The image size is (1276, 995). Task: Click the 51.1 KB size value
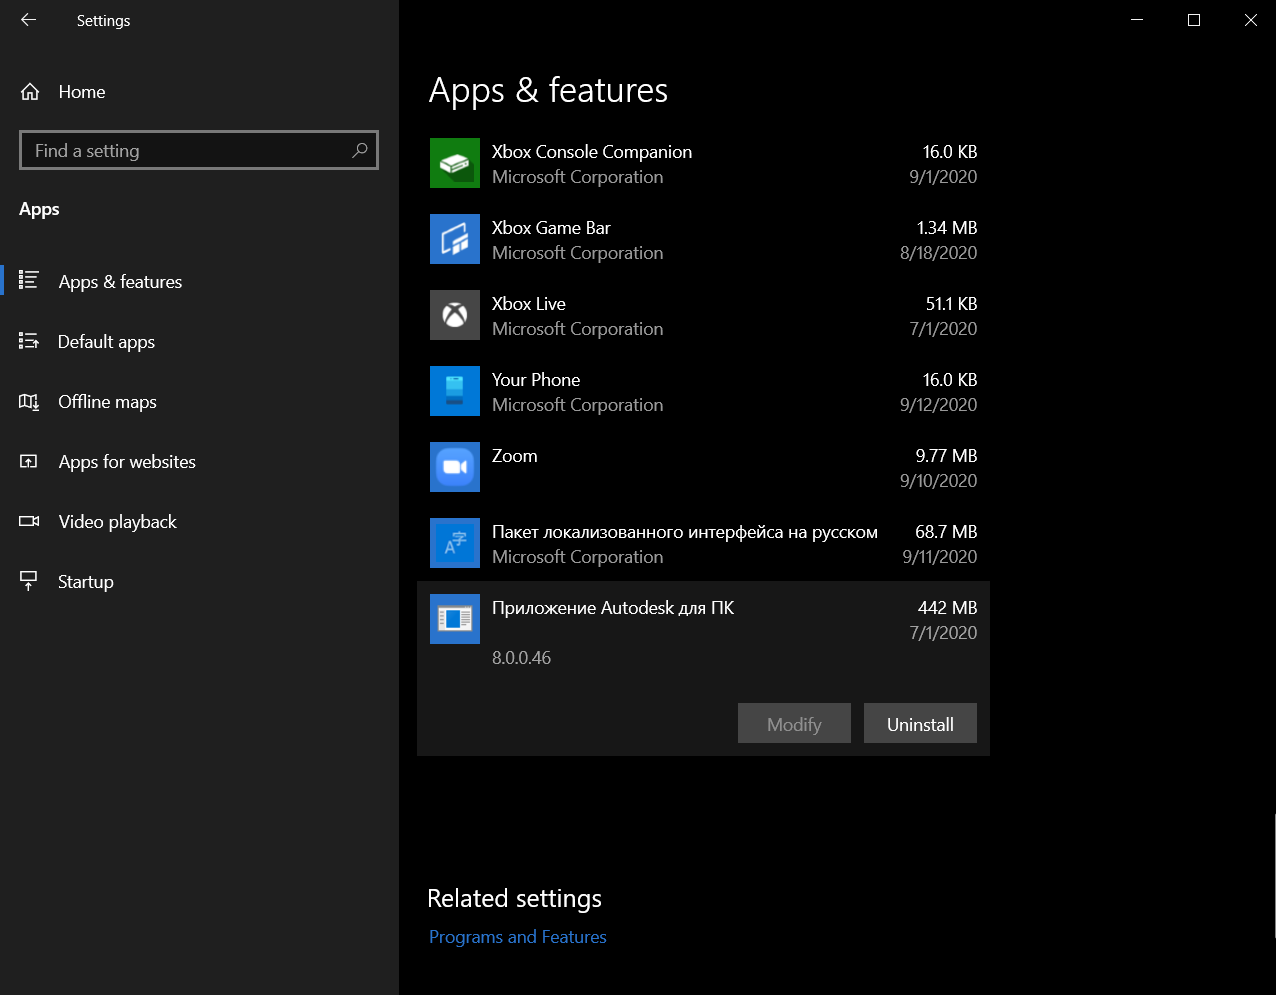(951, 304)
